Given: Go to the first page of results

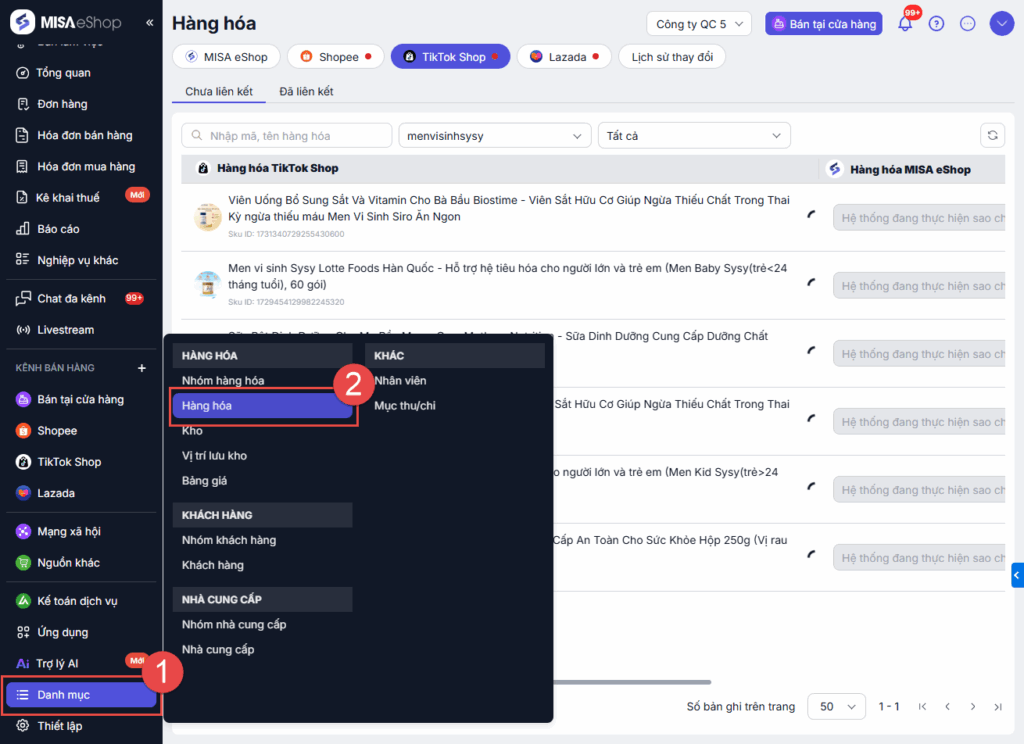Looking at the screenshot, I should (x=922, y=706).
